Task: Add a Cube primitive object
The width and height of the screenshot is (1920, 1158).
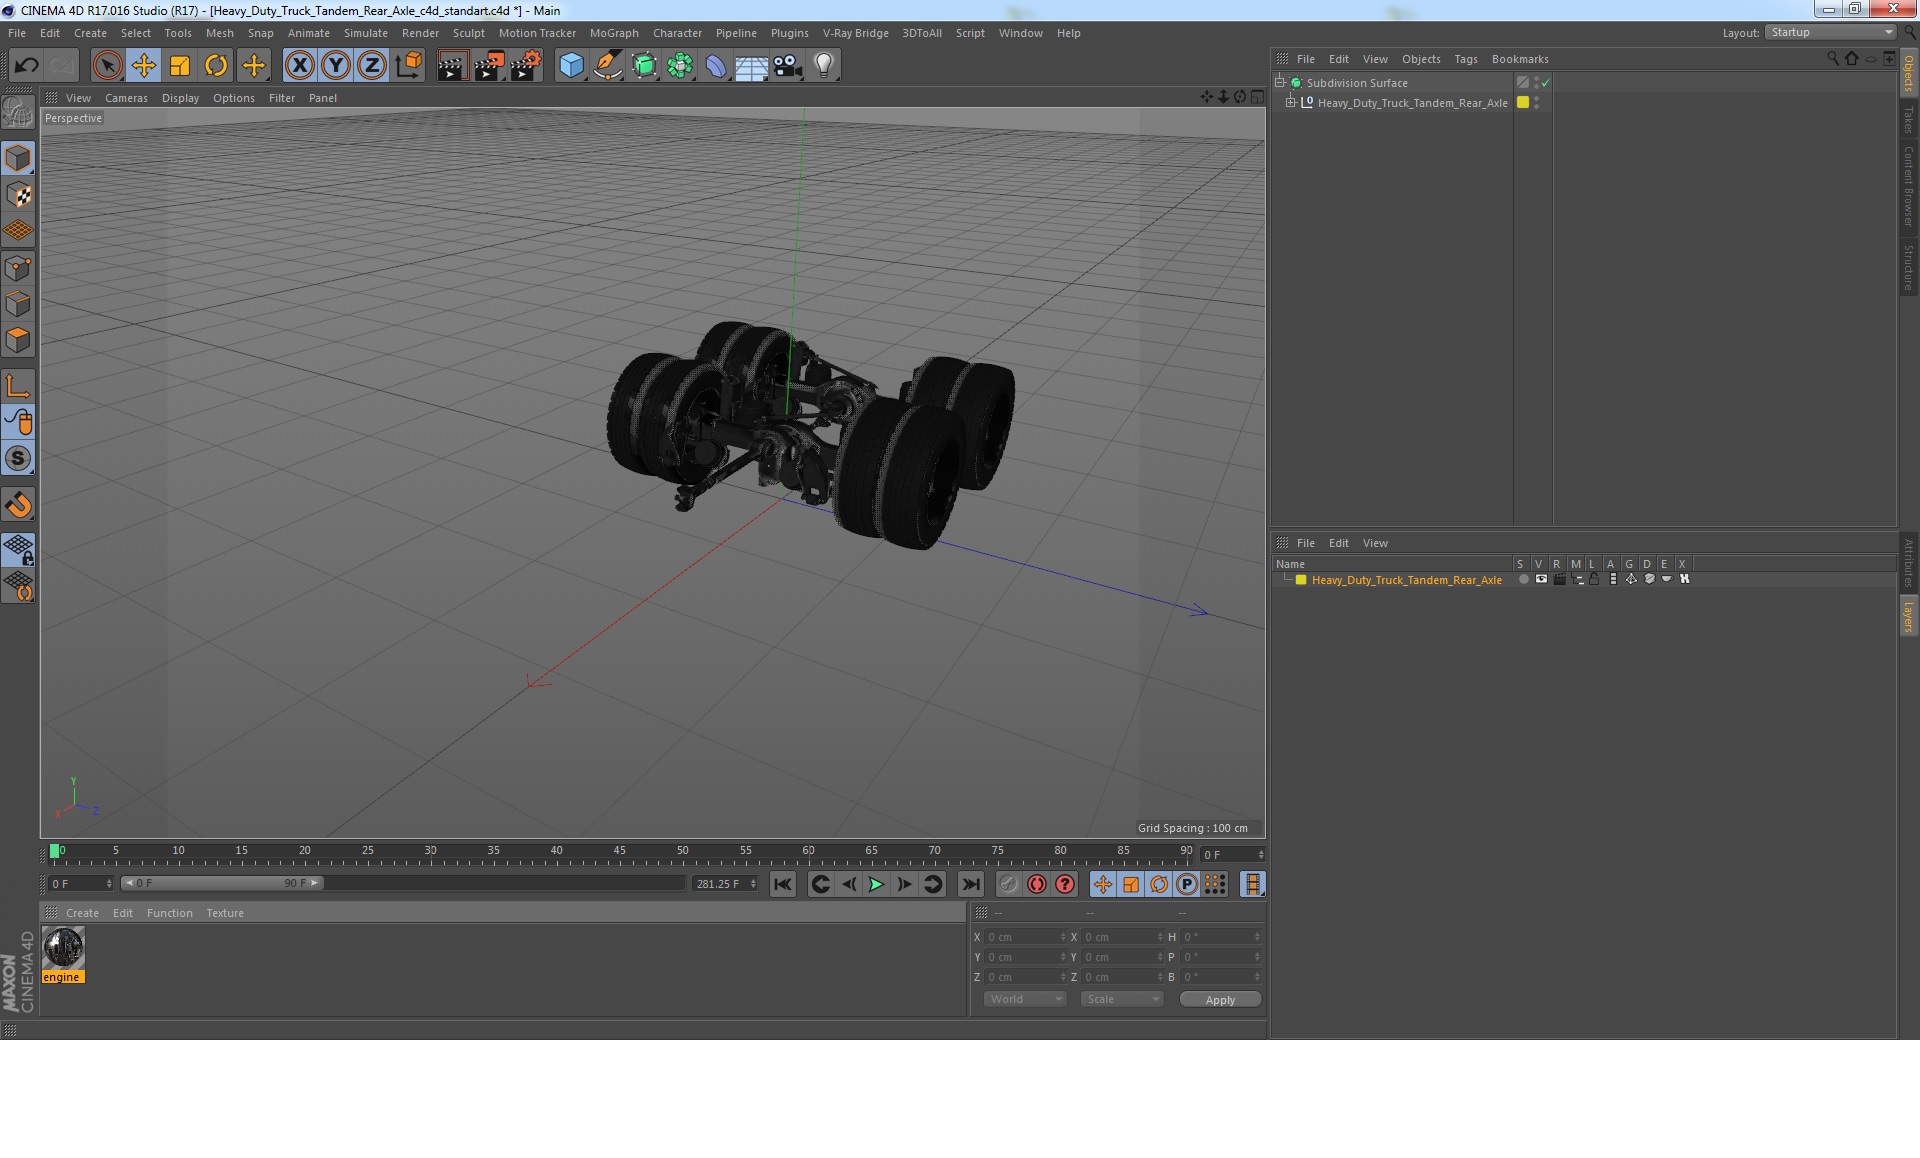Action: click(571, 66)
